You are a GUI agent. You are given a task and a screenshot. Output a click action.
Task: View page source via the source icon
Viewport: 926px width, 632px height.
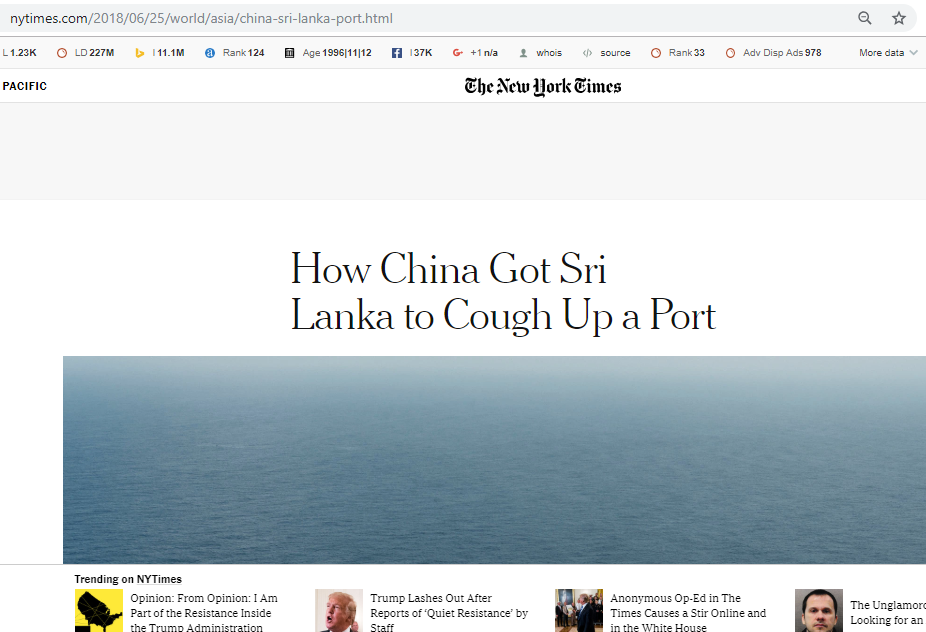tap(587, 53)
